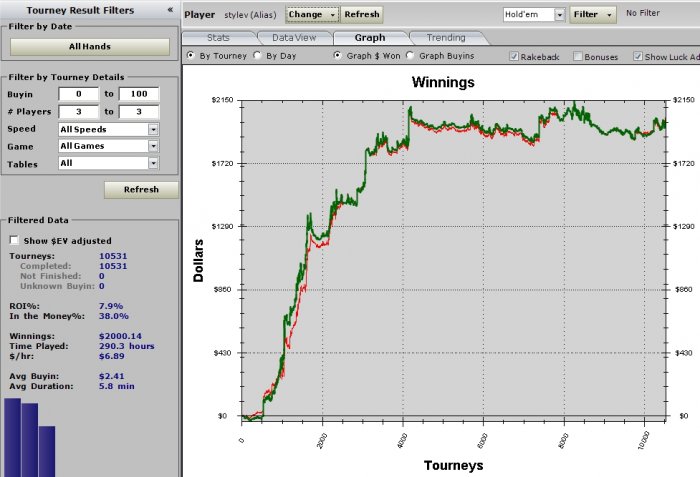Toggle the Rakeback checkbox
This screenshot has width=700, height=477.
[514, 56]
